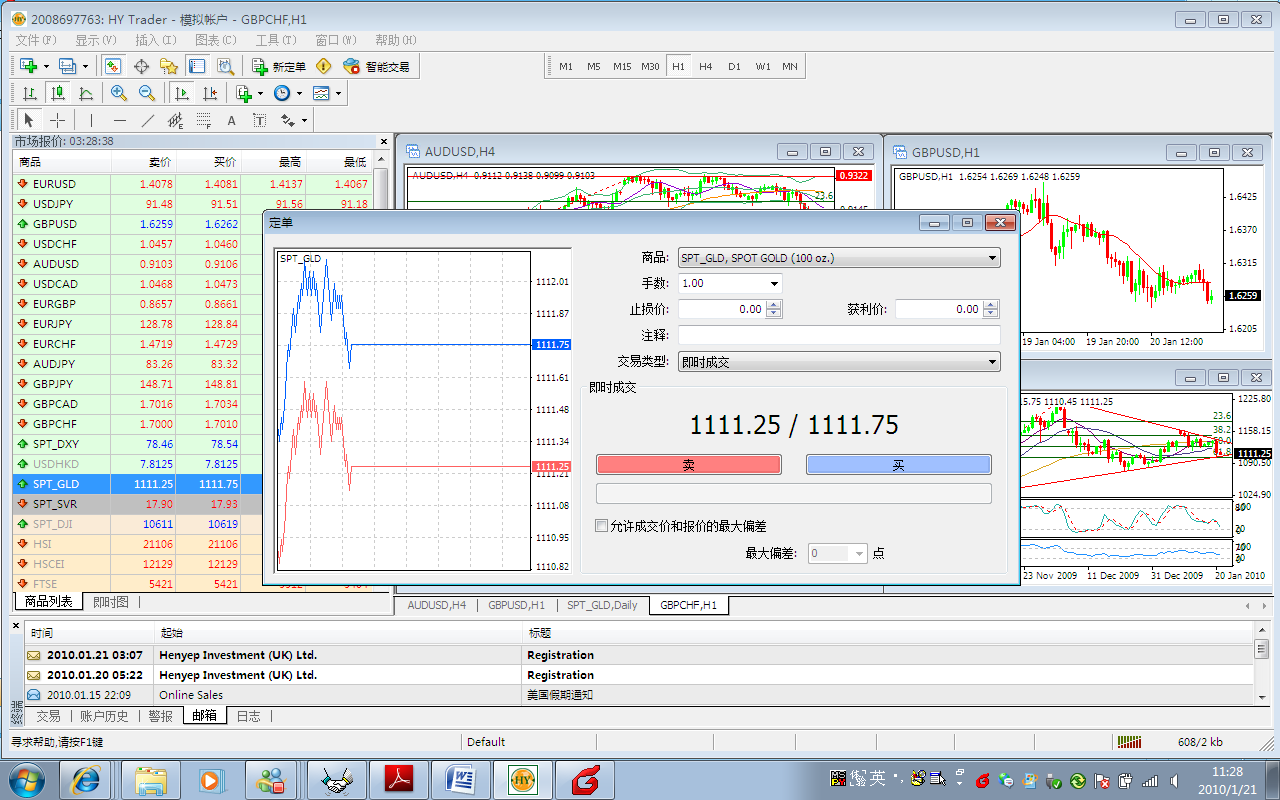The width and height of the screenshot is (1280, 800).
Task: Expand the templates dropdown arrow
Action: point(338,93)
